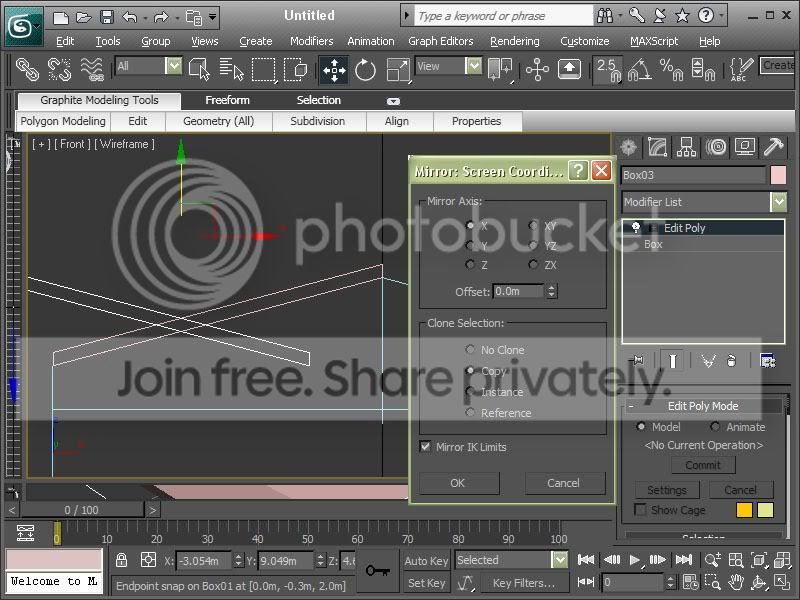
Task: Toggle Percent Snap
Action: tap(671, 69)
